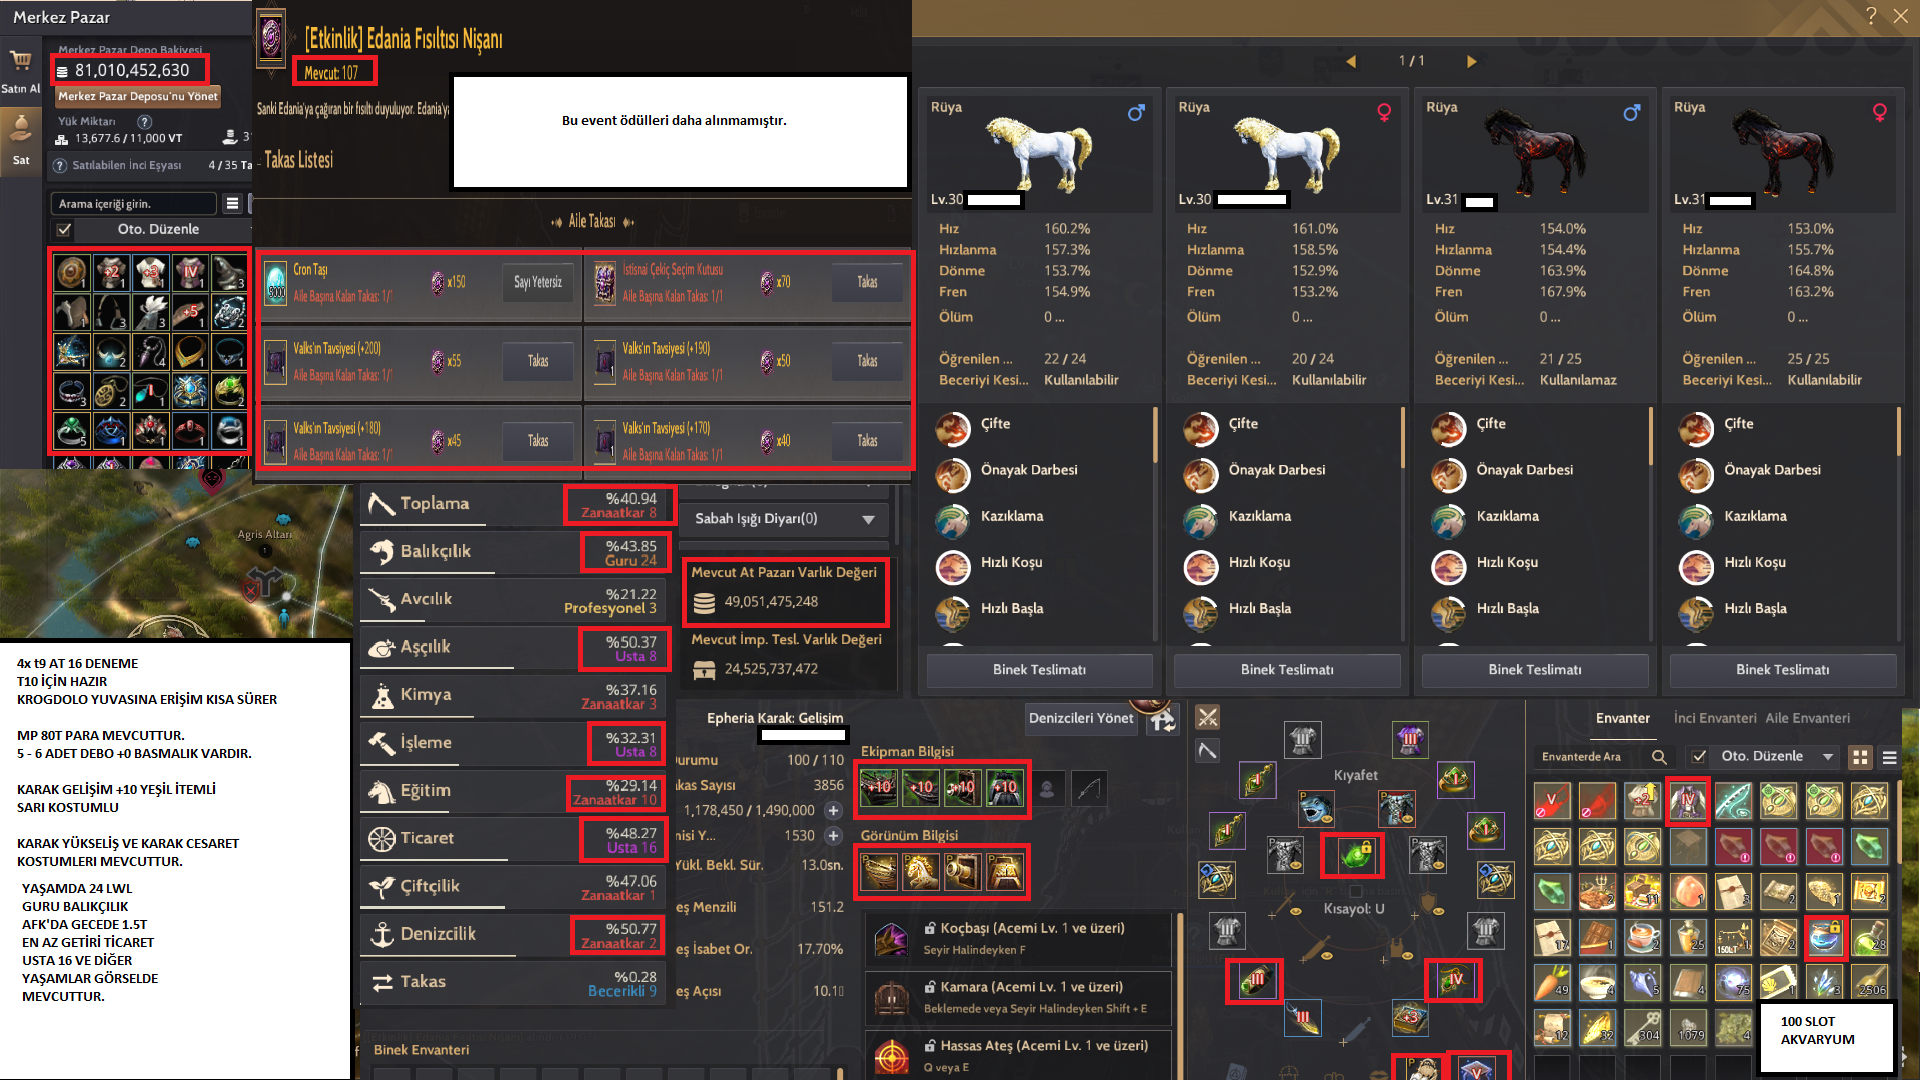1920x1080 pixels.
Task: Switch to Aile Envanteri tab
Action: (1808, 718)
